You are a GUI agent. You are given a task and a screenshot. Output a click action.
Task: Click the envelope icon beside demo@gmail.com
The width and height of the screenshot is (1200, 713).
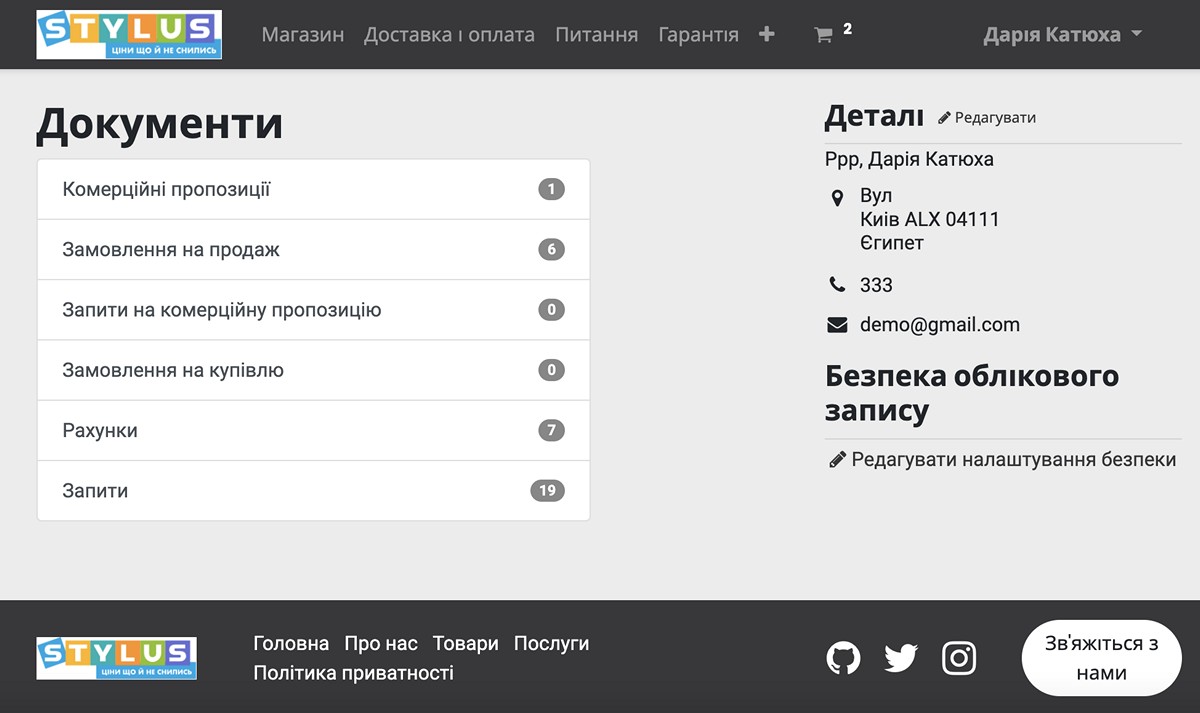837,323
